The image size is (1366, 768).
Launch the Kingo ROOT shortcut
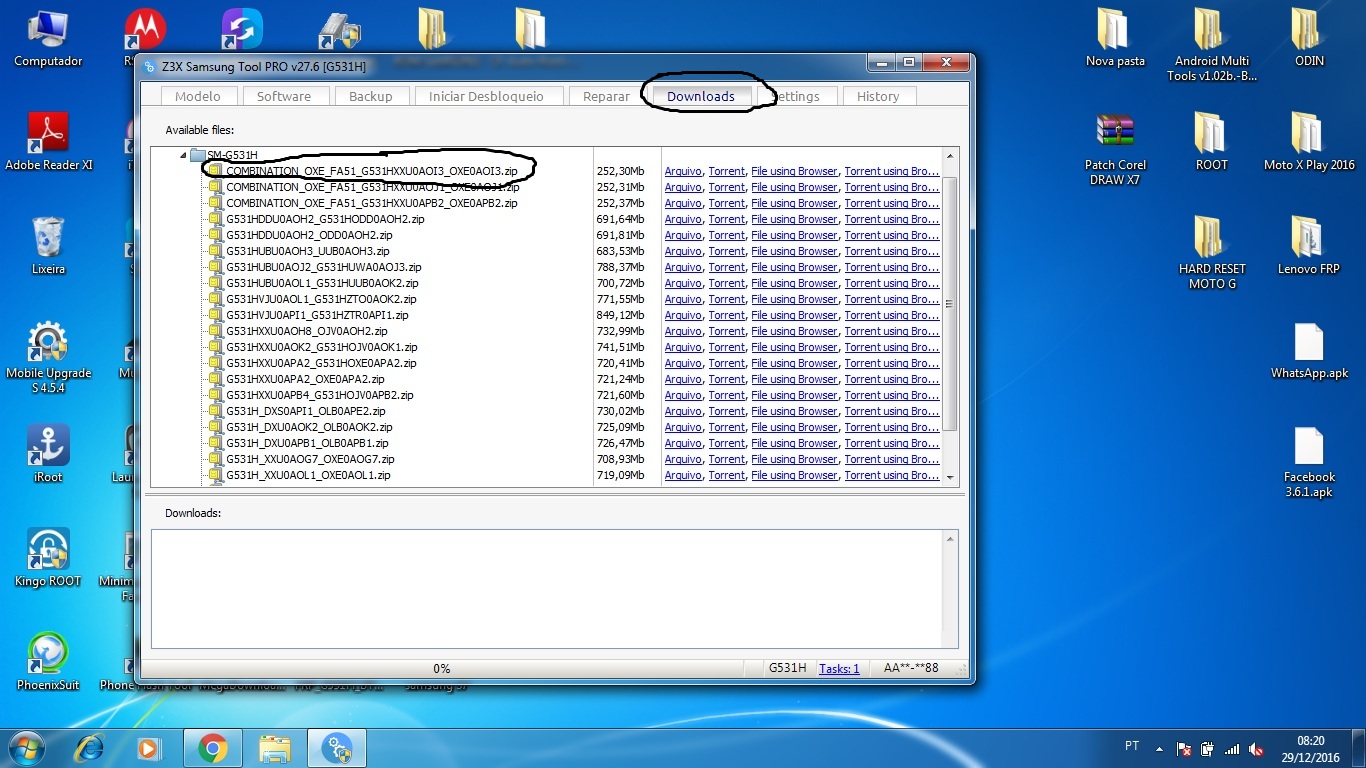tap(48, 558)
